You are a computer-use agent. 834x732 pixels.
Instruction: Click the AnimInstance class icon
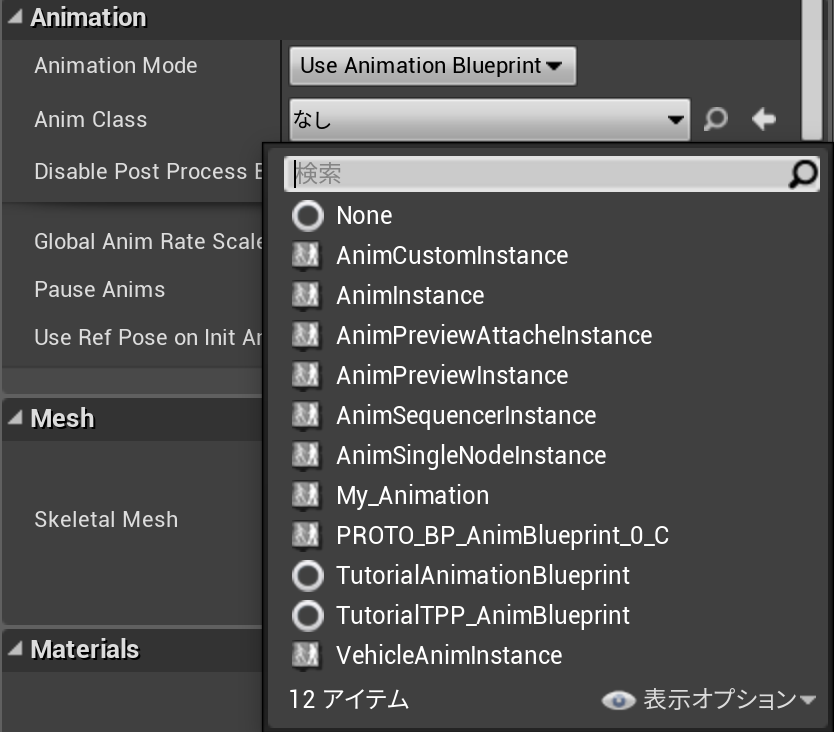click(306, 295)
